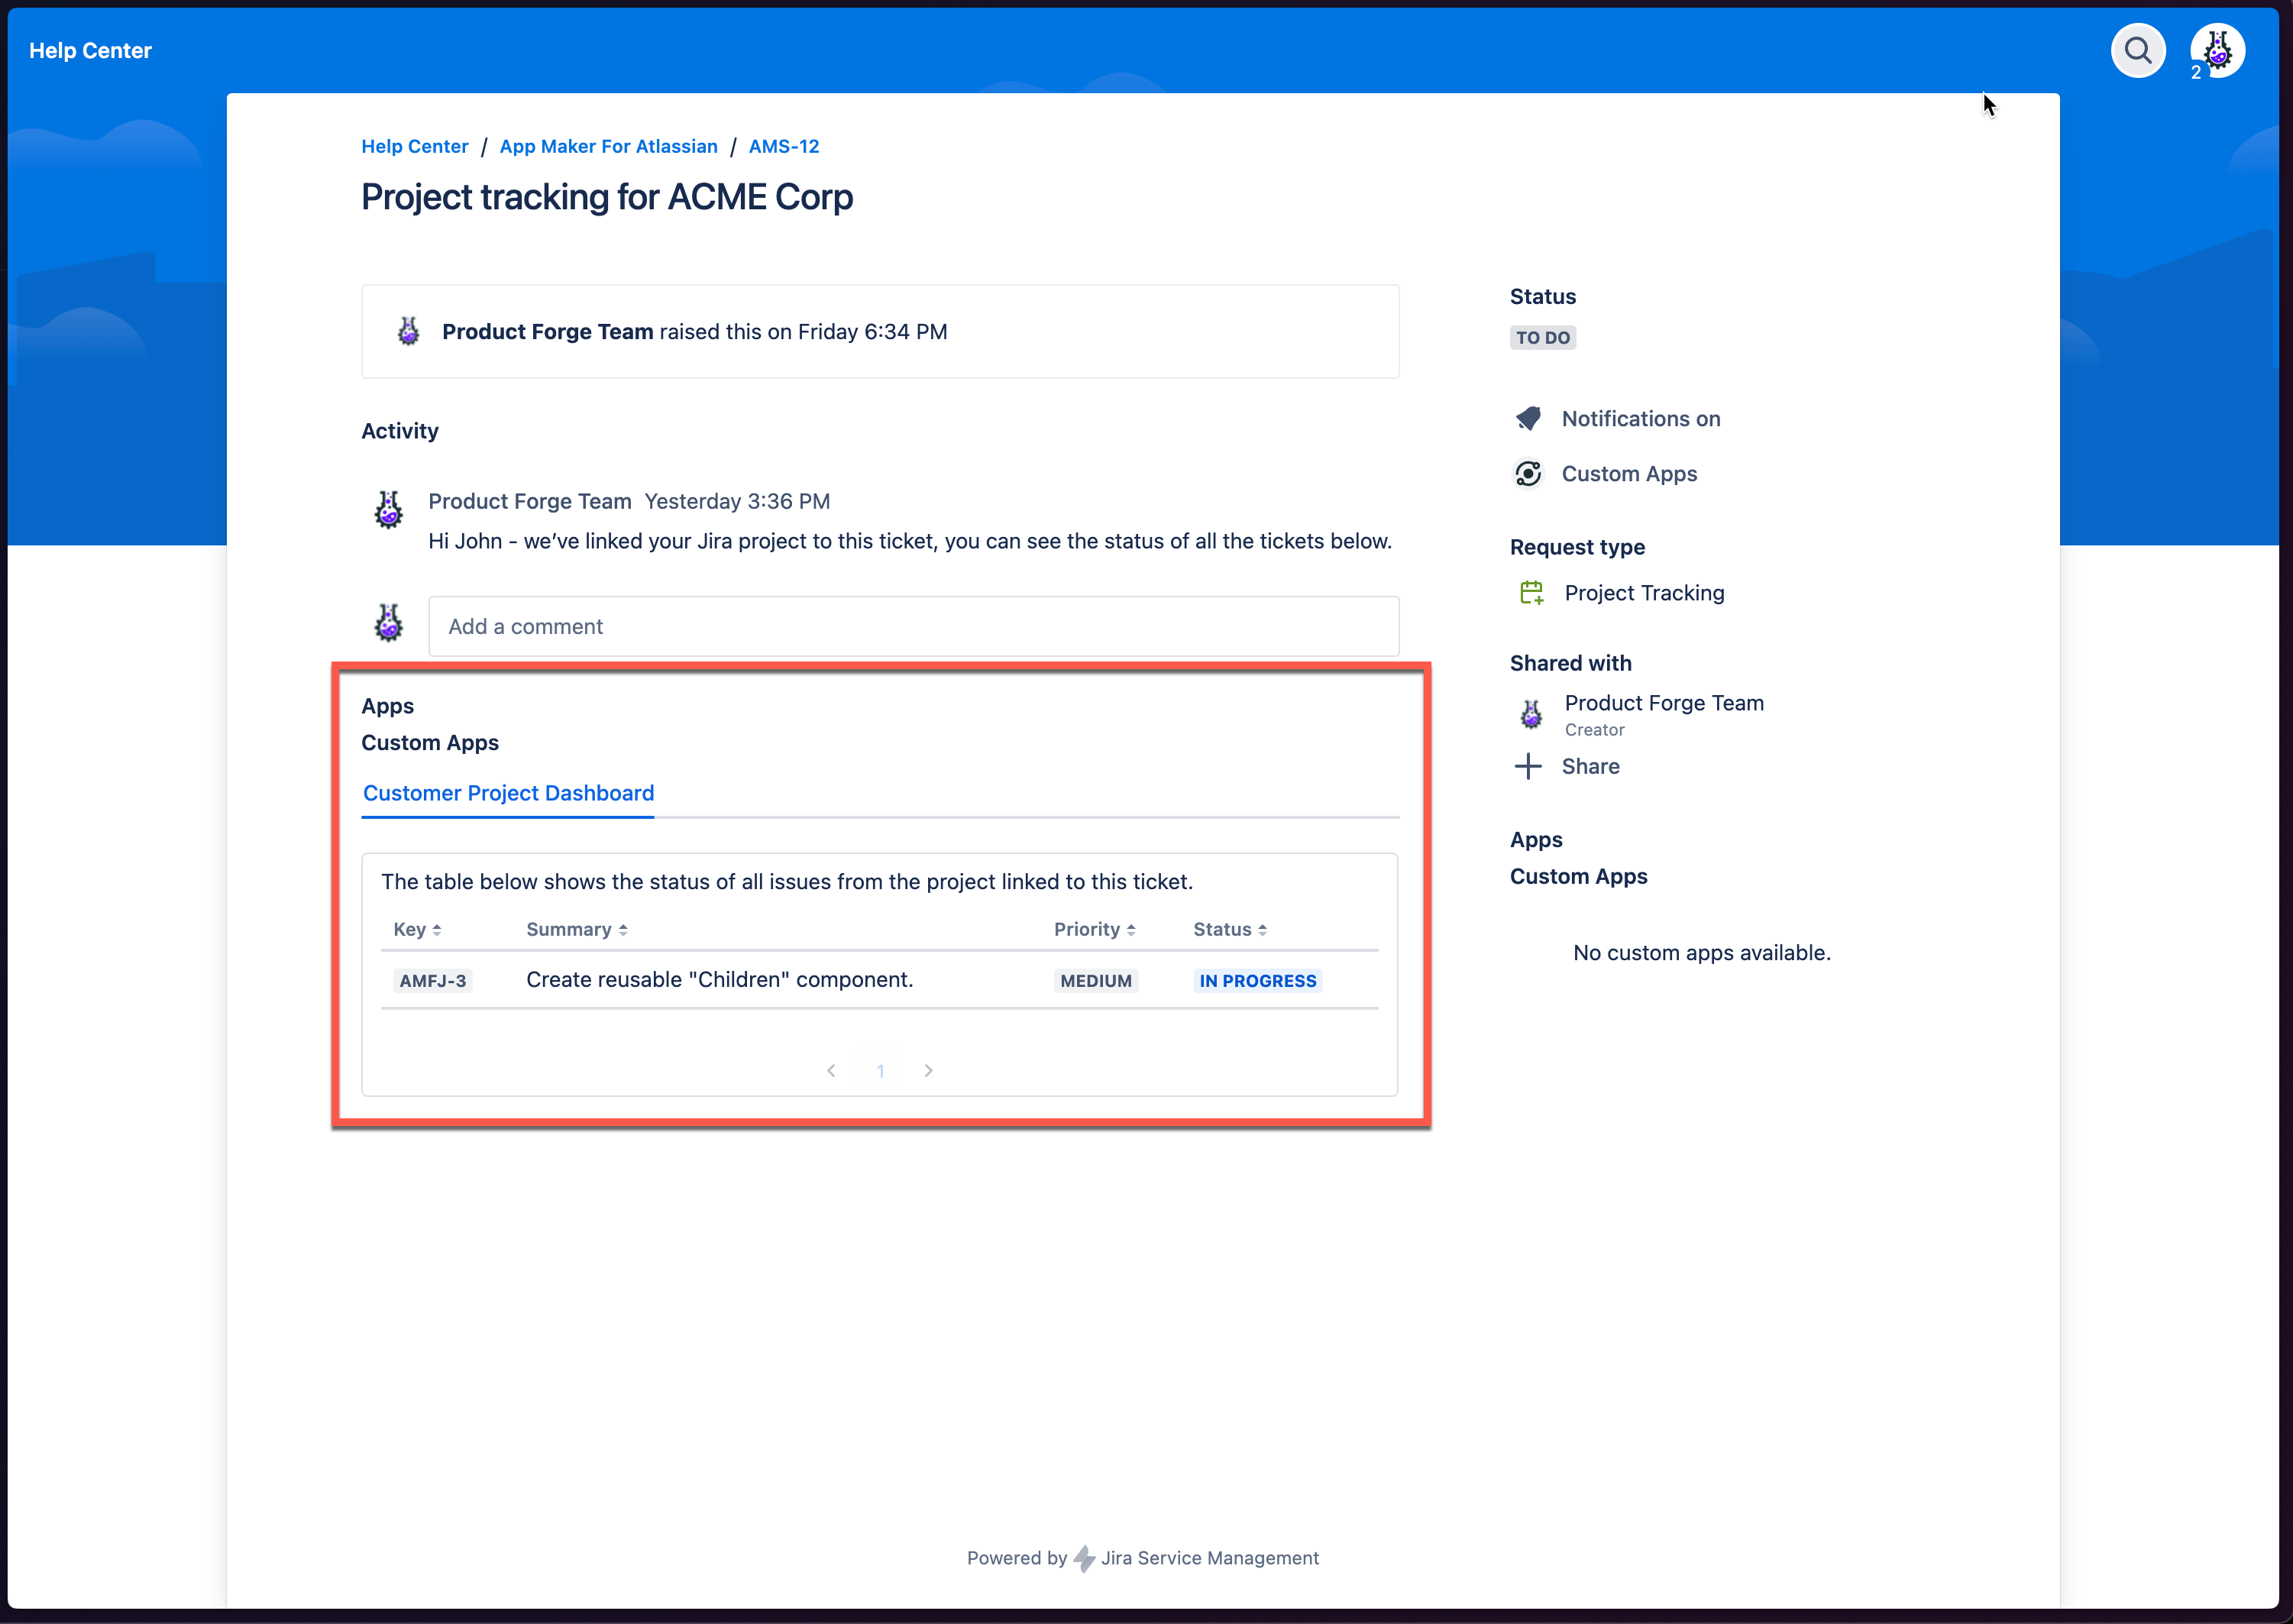Screen dimensions: 2293x1624
Task: Click the avatar beside the comment box
Action: point(388,623)
